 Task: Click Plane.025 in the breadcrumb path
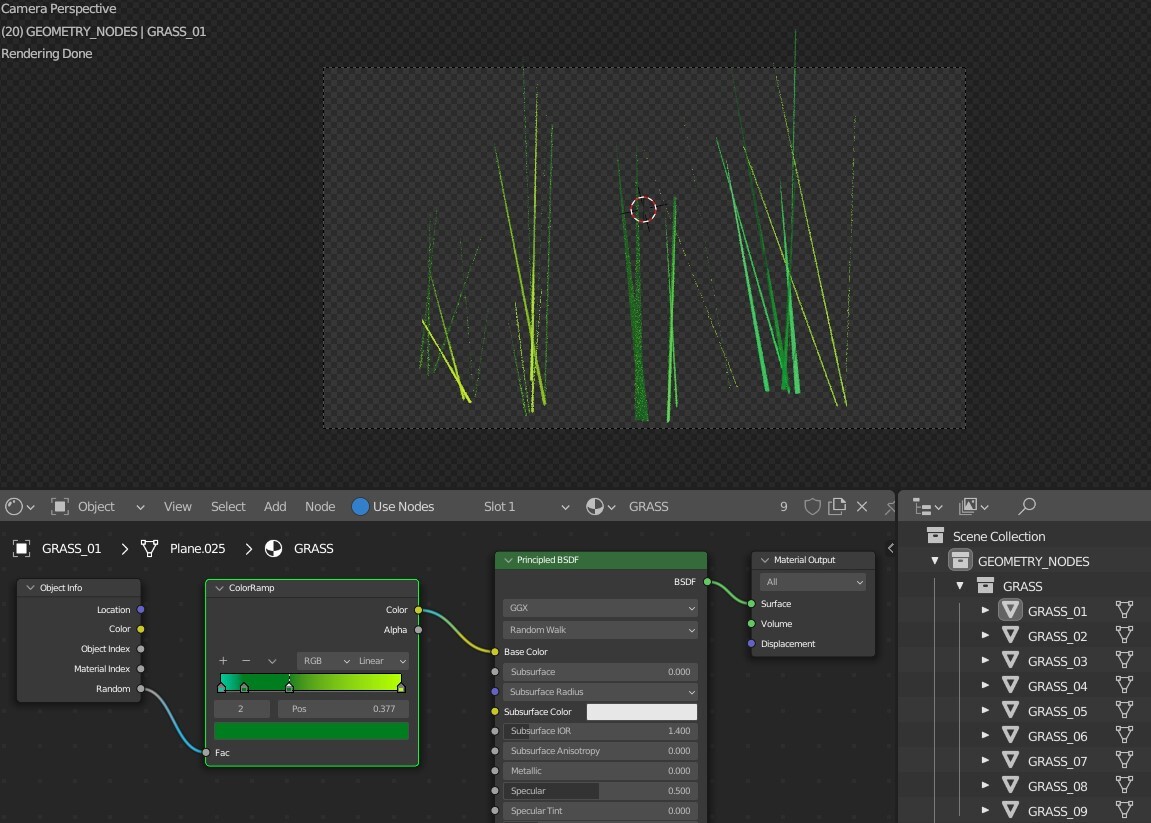pos(196,549)
